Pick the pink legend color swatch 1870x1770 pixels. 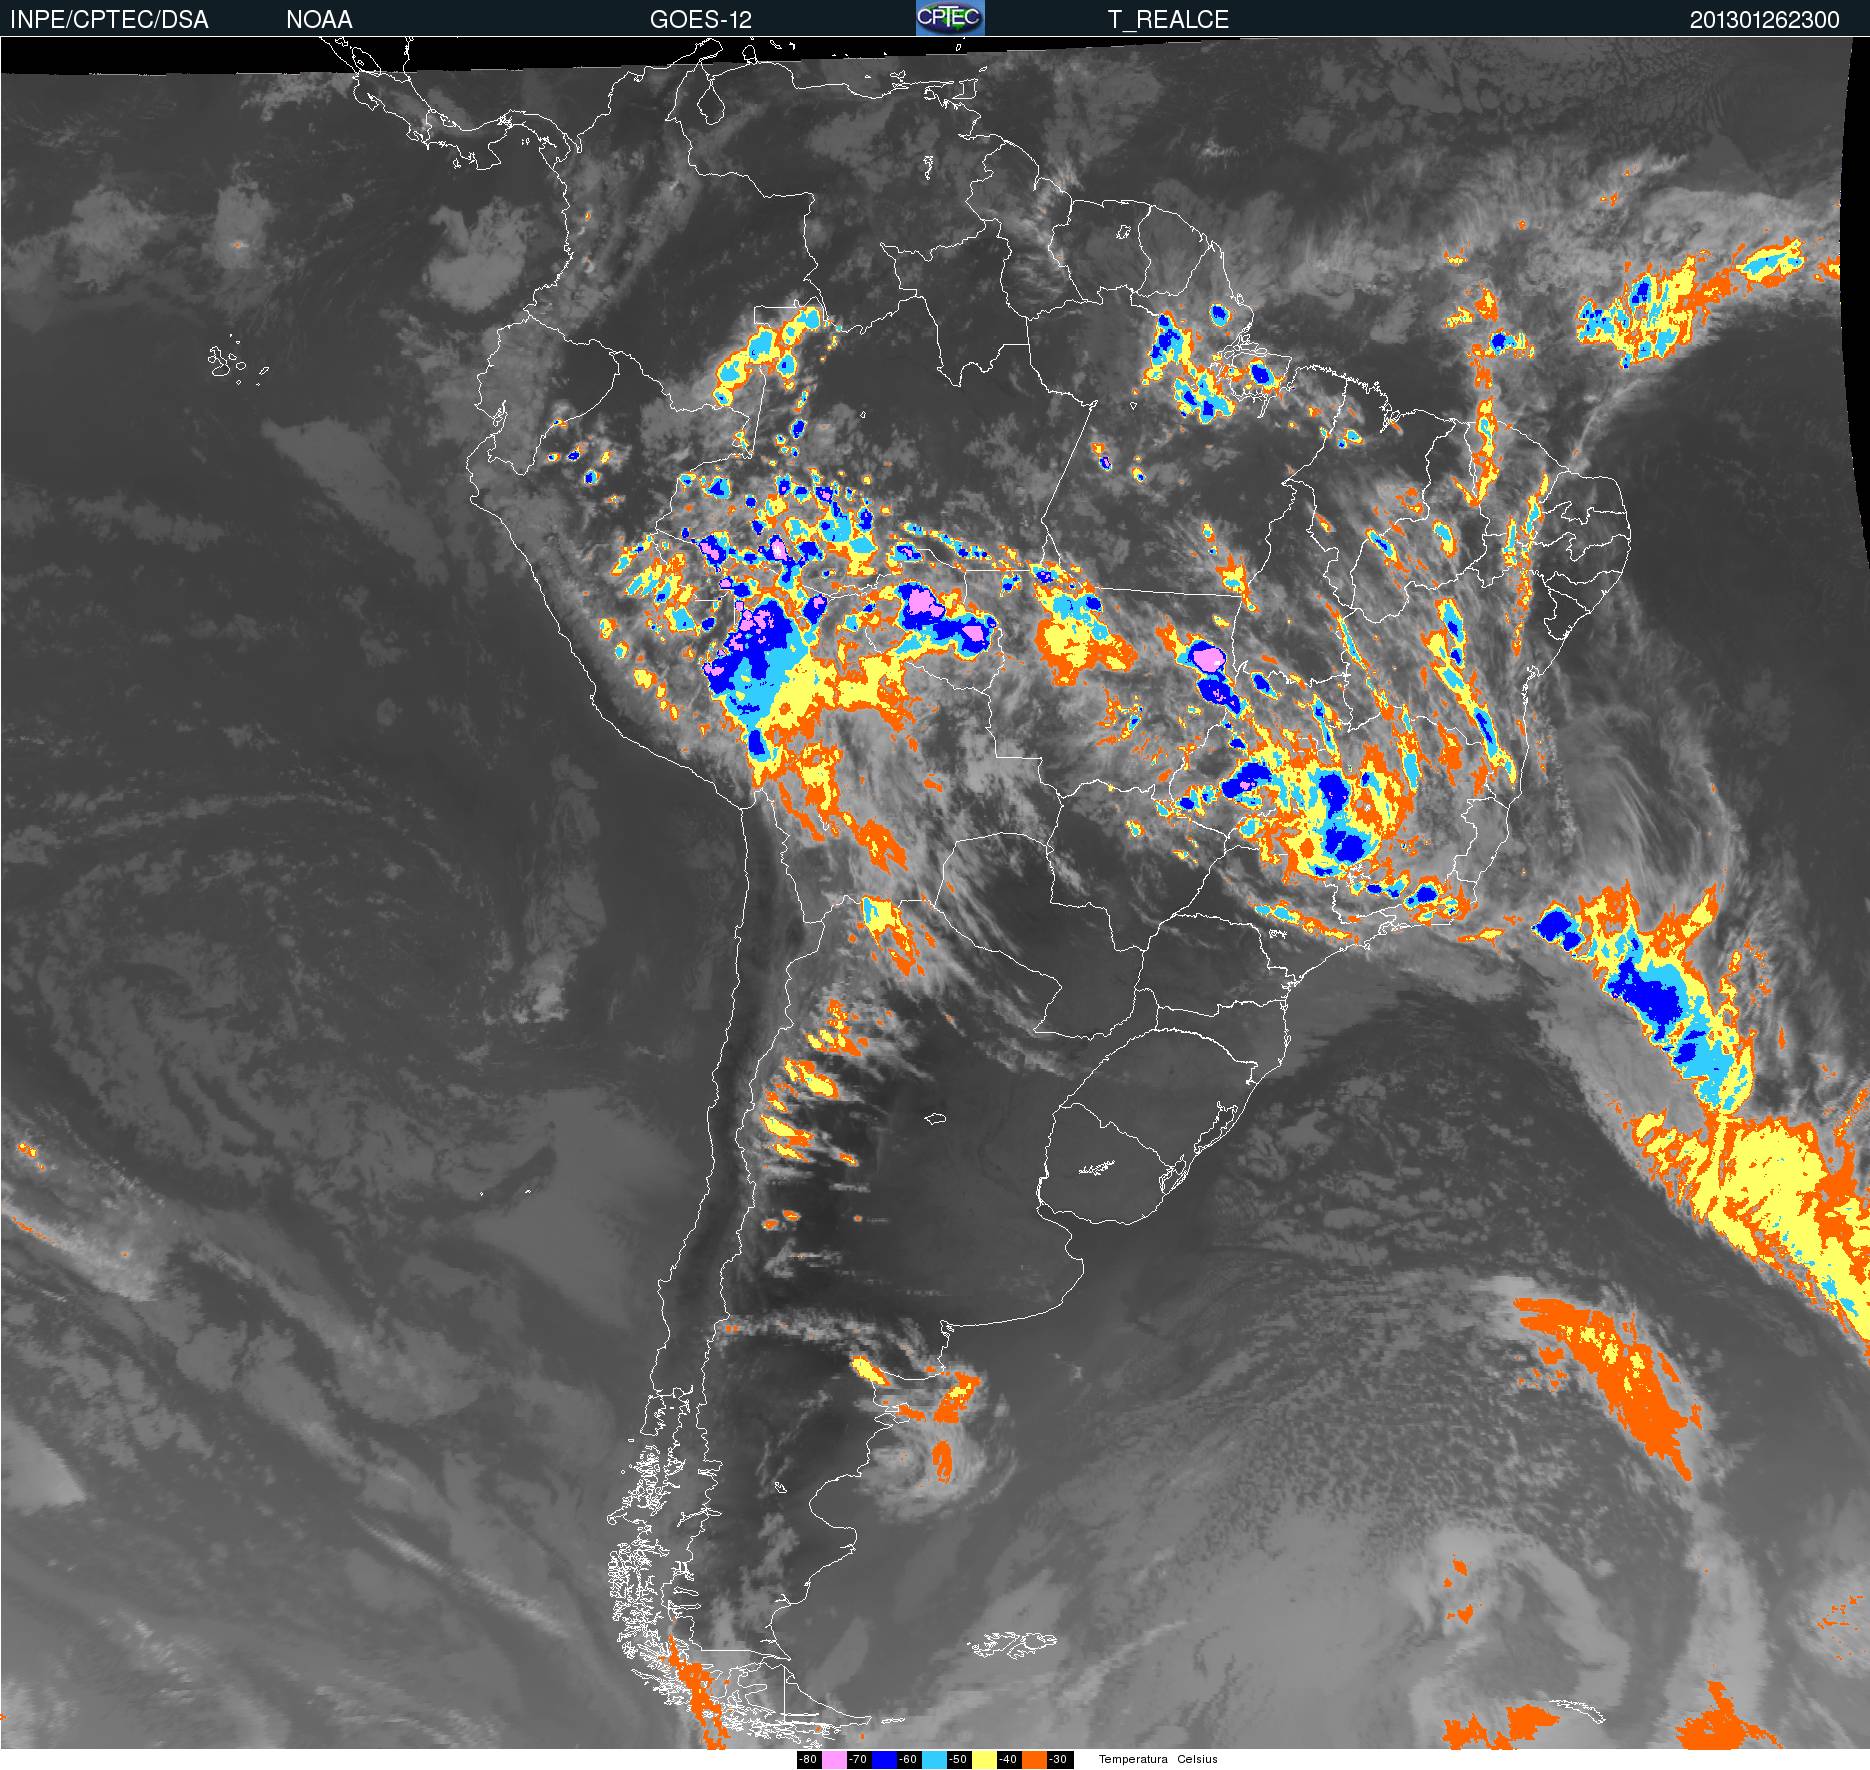[834, 1760]
